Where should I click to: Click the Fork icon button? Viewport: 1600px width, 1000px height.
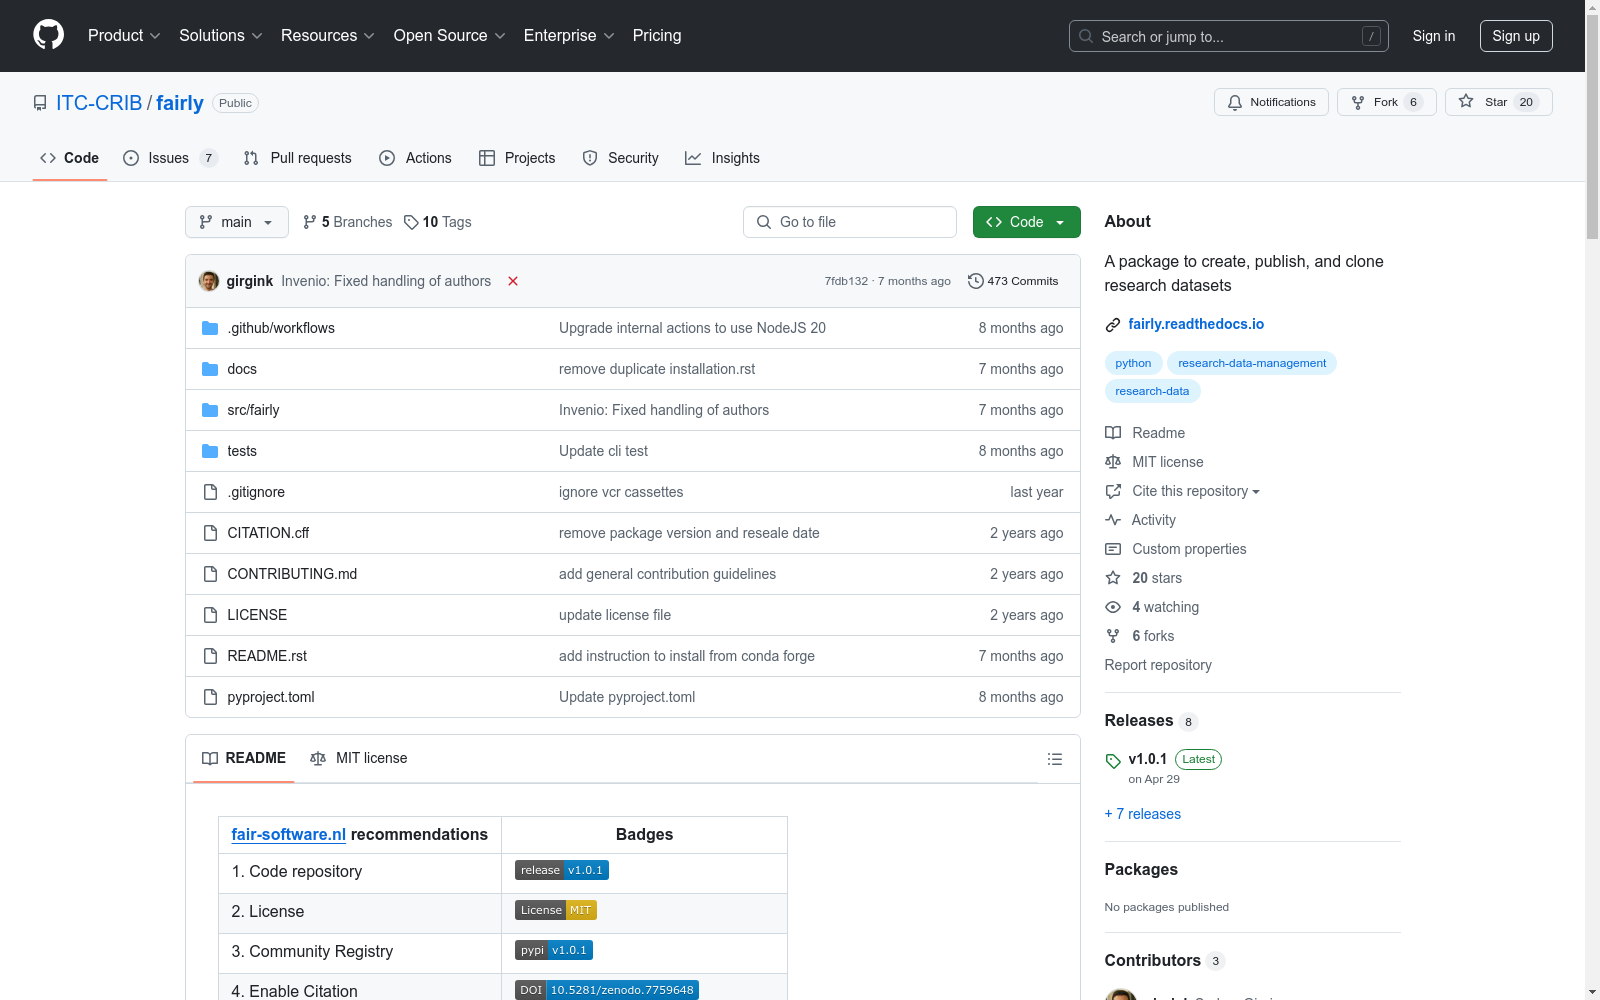1386,102
